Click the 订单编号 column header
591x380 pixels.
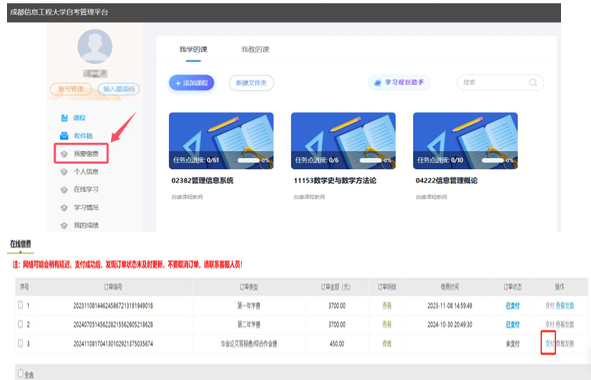point(113,287)
